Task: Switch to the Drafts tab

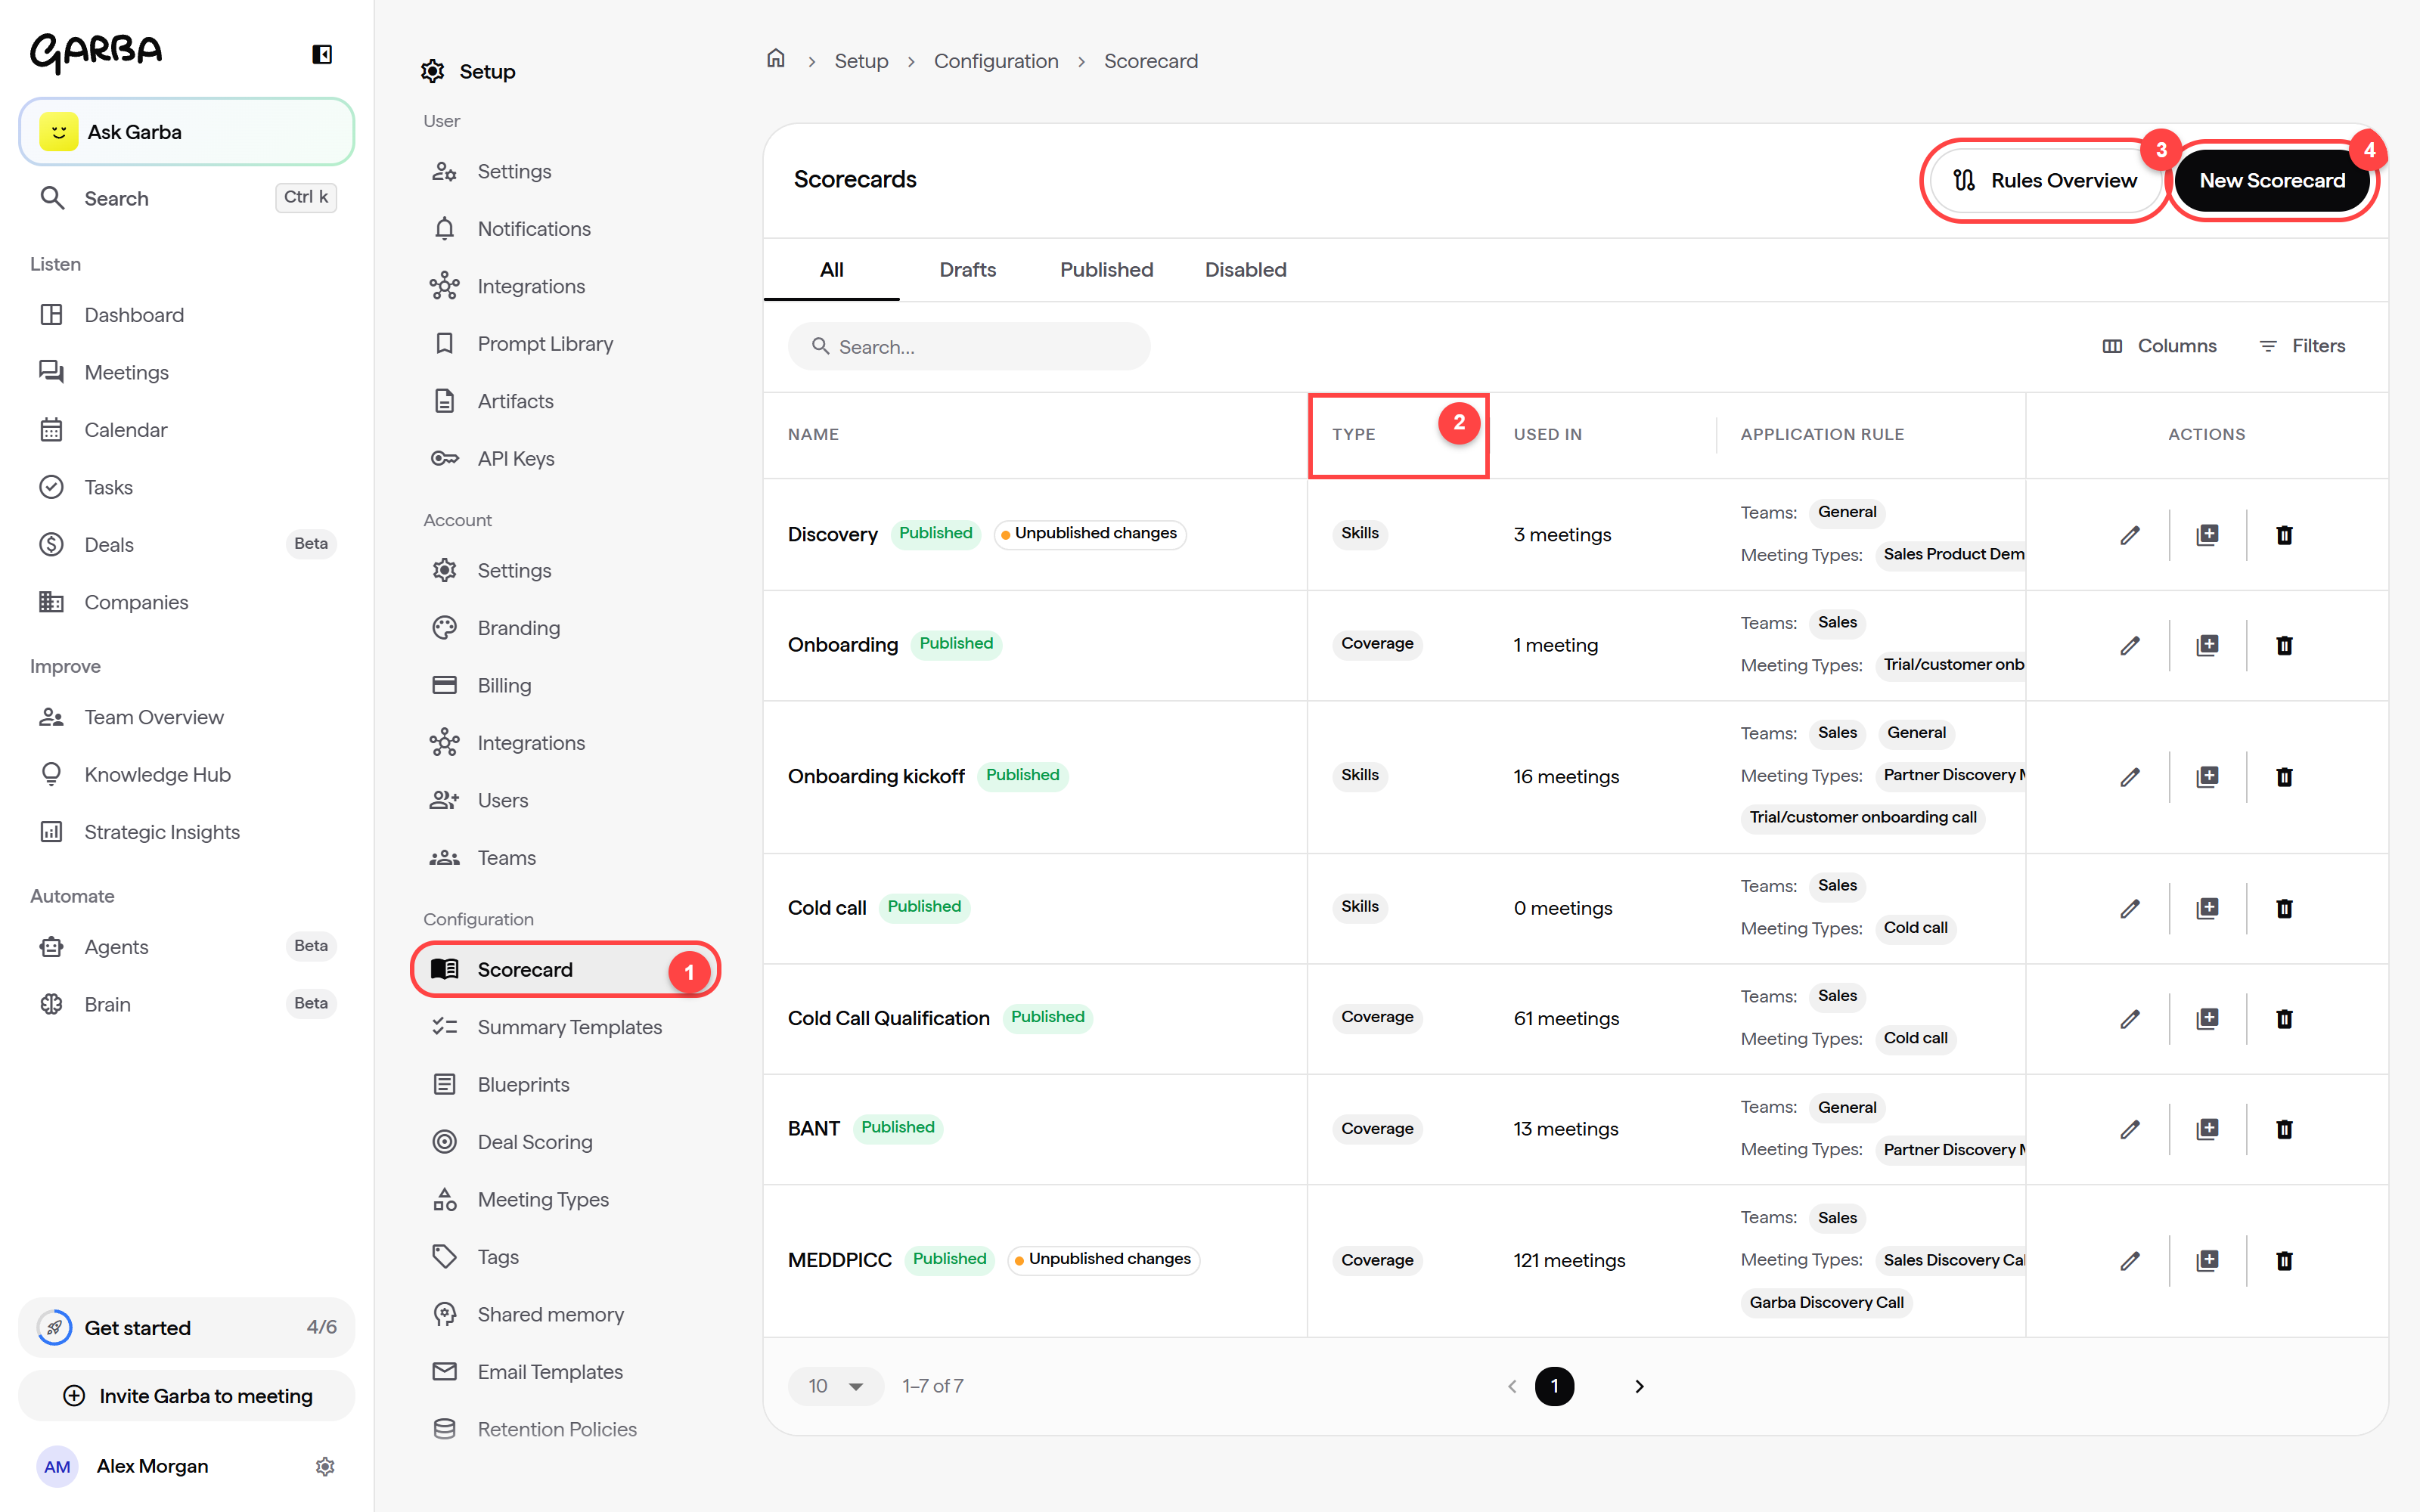Action: coord(967,270)
